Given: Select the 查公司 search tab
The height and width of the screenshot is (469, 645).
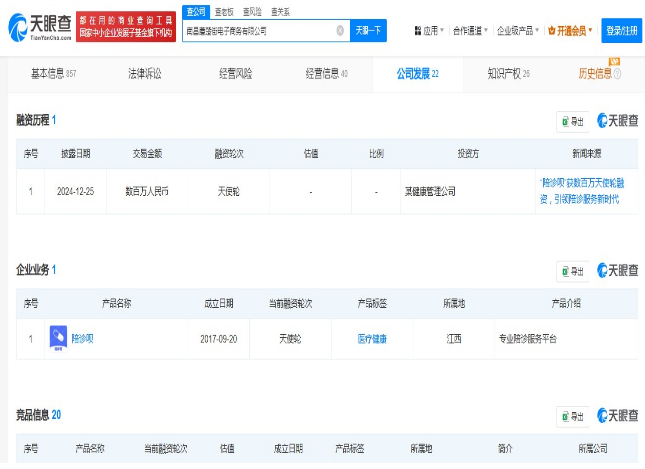Looking at the screenshot, I should pos(196,12).
